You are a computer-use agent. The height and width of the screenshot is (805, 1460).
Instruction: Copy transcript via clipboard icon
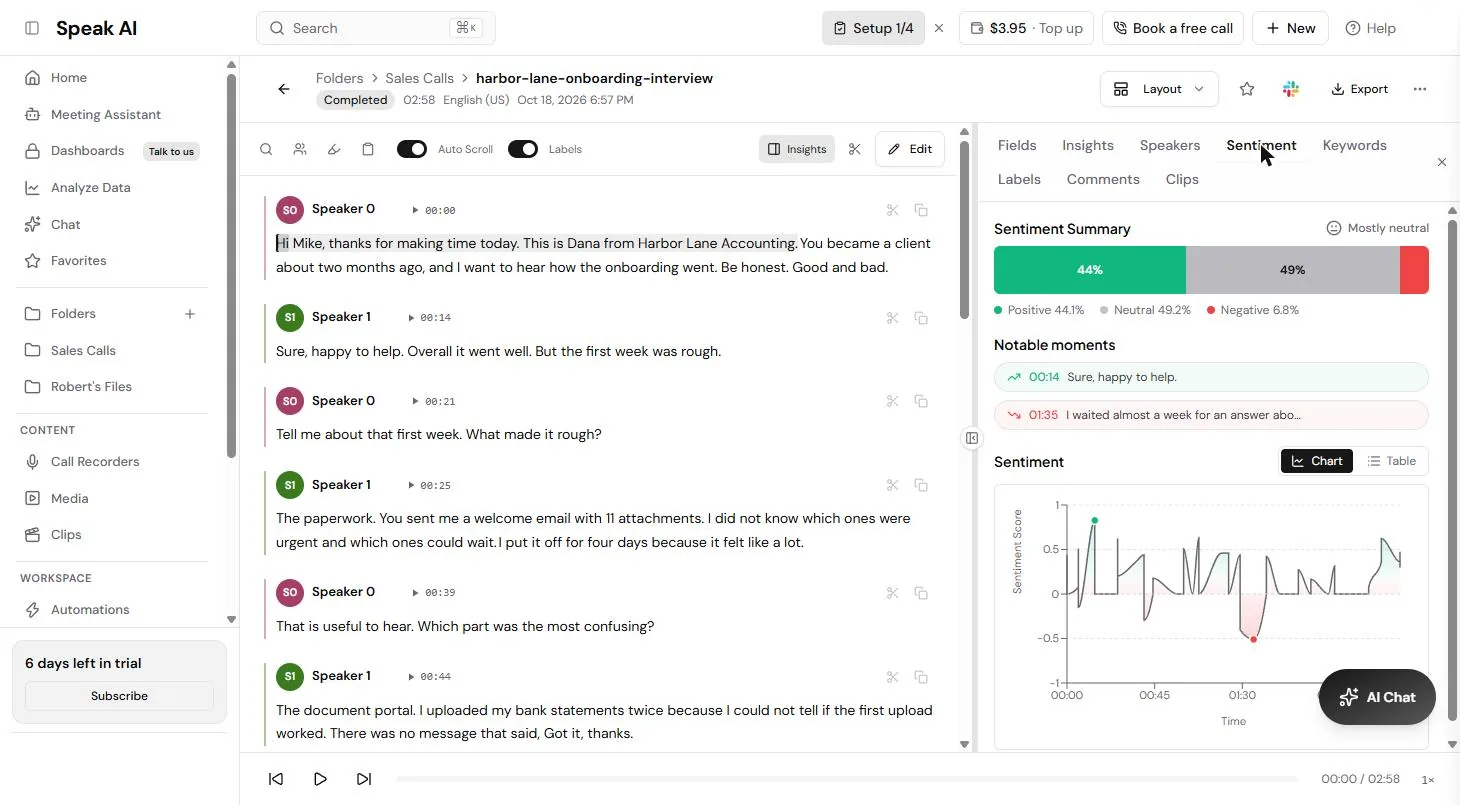click(368, 149)
